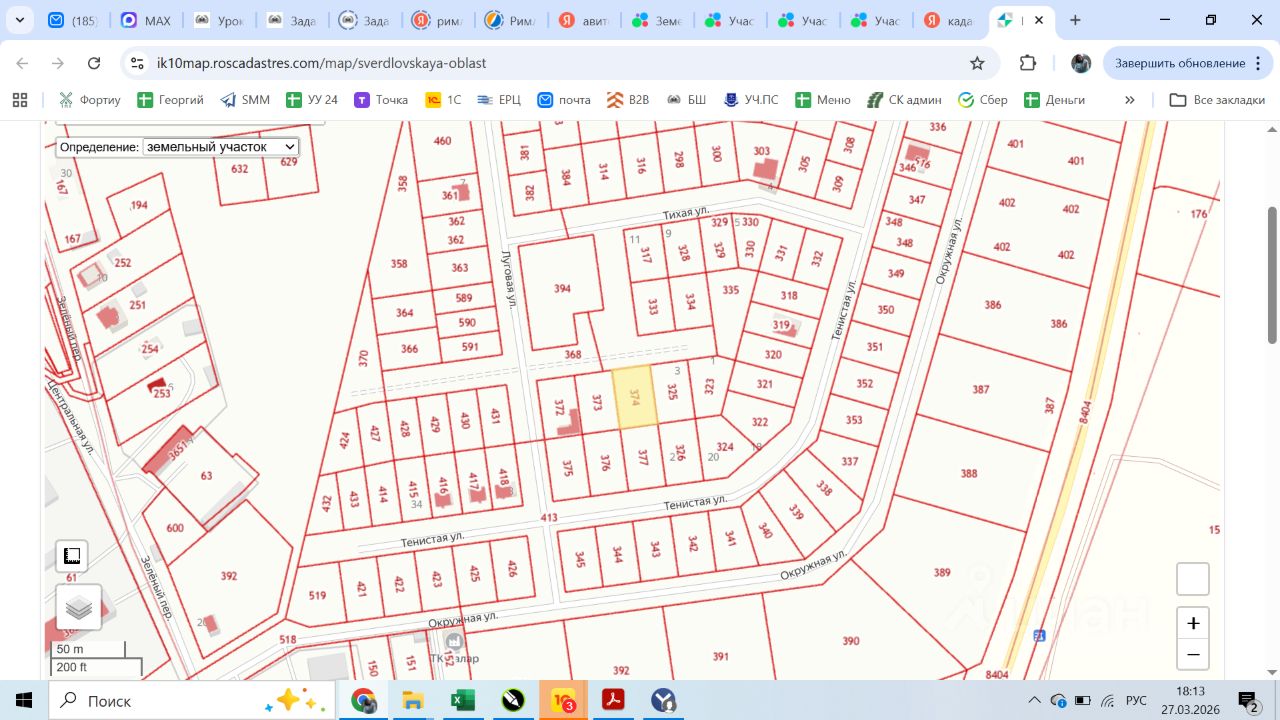The height and width of the screenshot is (720, 1280).
Task: Click the browser forward arrow
Action: tap(58, 63)
